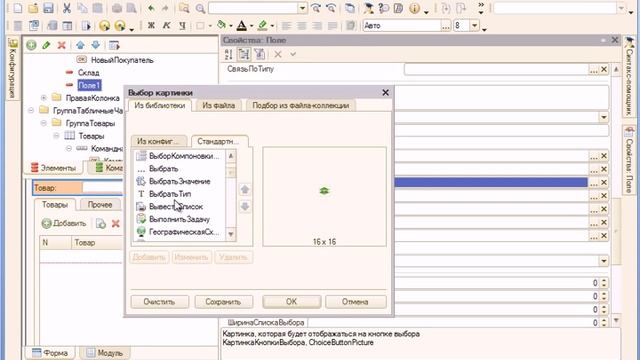This screenshot has height=360, width=640.
Task: Move tree element up with the blue arrow
Action: [80, 45]
